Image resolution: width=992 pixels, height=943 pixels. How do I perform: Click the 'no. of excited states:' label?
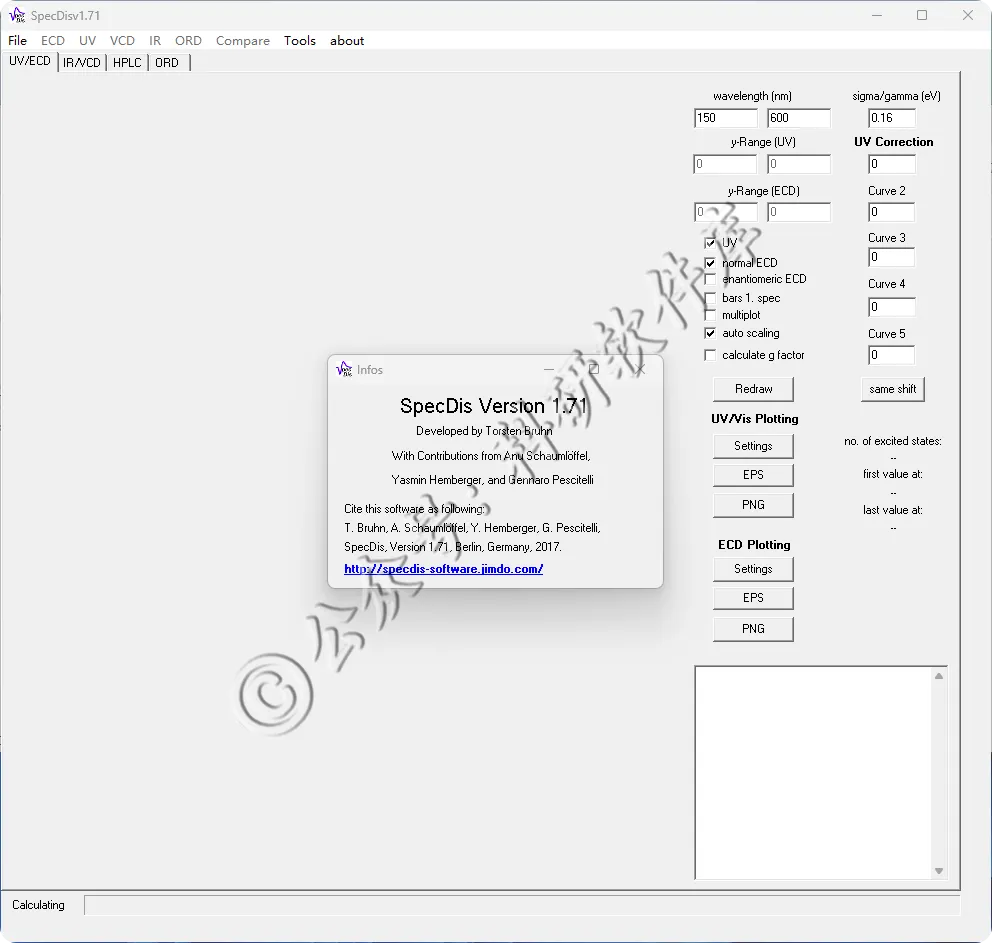(x=893, y=441)
